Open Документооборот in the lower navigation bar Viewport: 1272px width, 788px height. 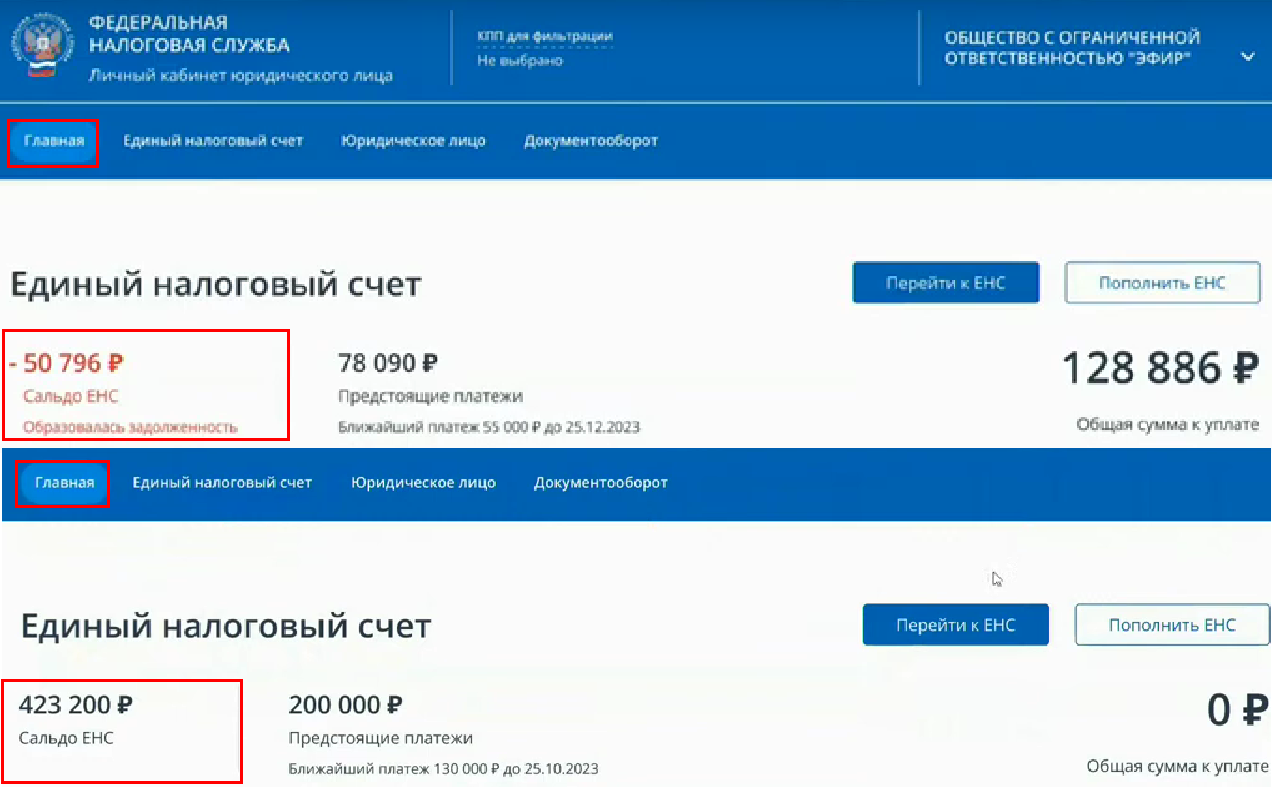(x=601, y=483)
